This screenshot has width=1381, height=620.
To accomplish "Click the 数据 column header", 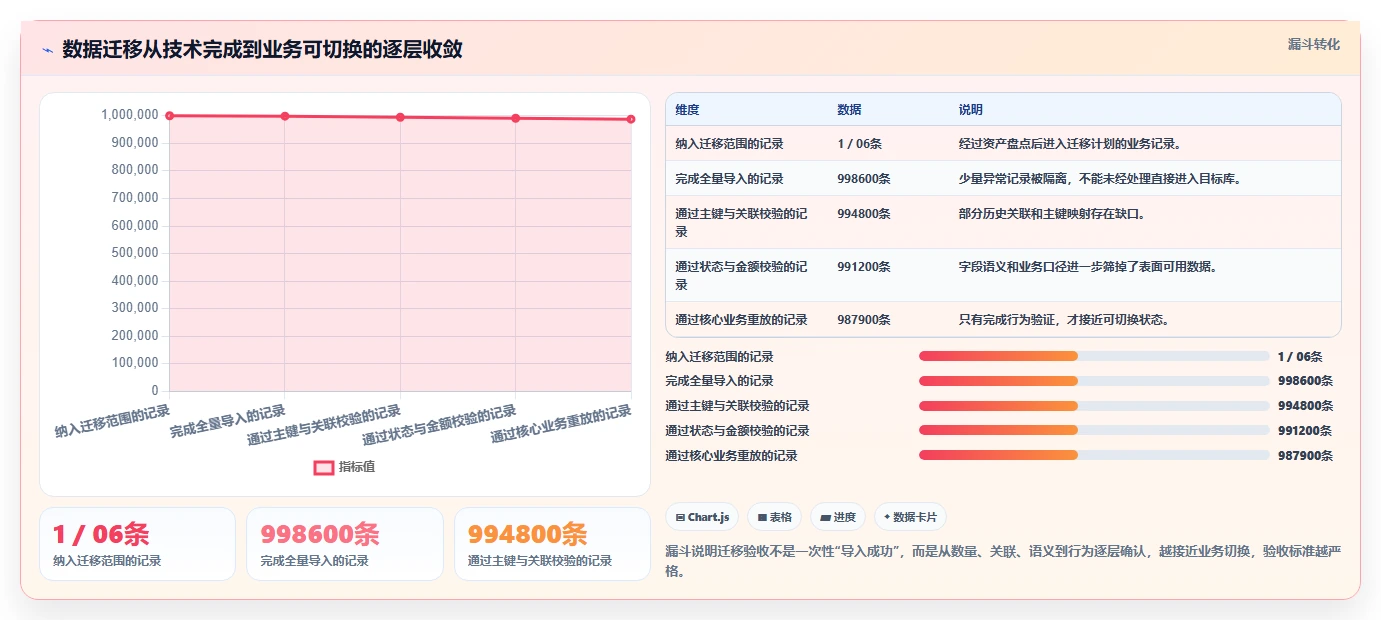I will (849, 110).
